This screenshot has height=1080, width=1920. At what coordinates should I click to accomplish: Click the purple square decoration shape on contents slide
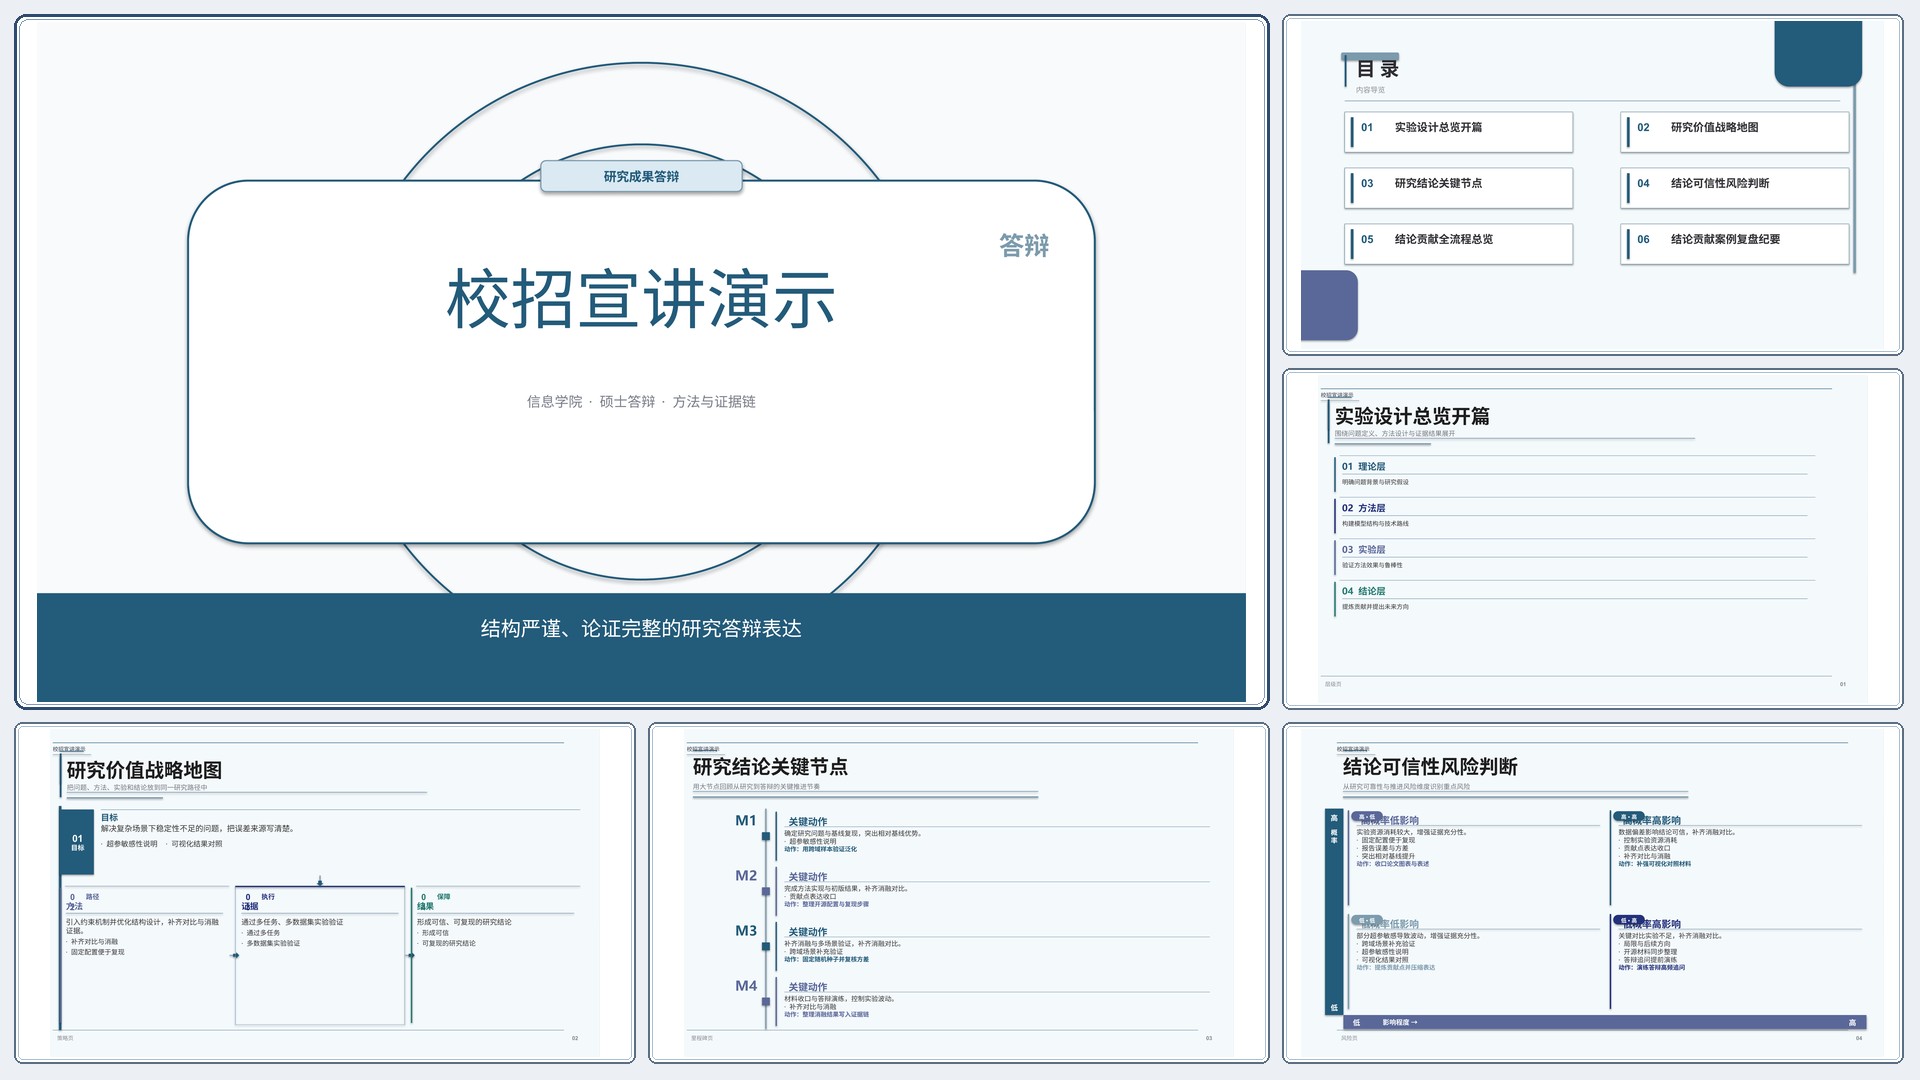pyautogui.click(x=1329, y=305)
